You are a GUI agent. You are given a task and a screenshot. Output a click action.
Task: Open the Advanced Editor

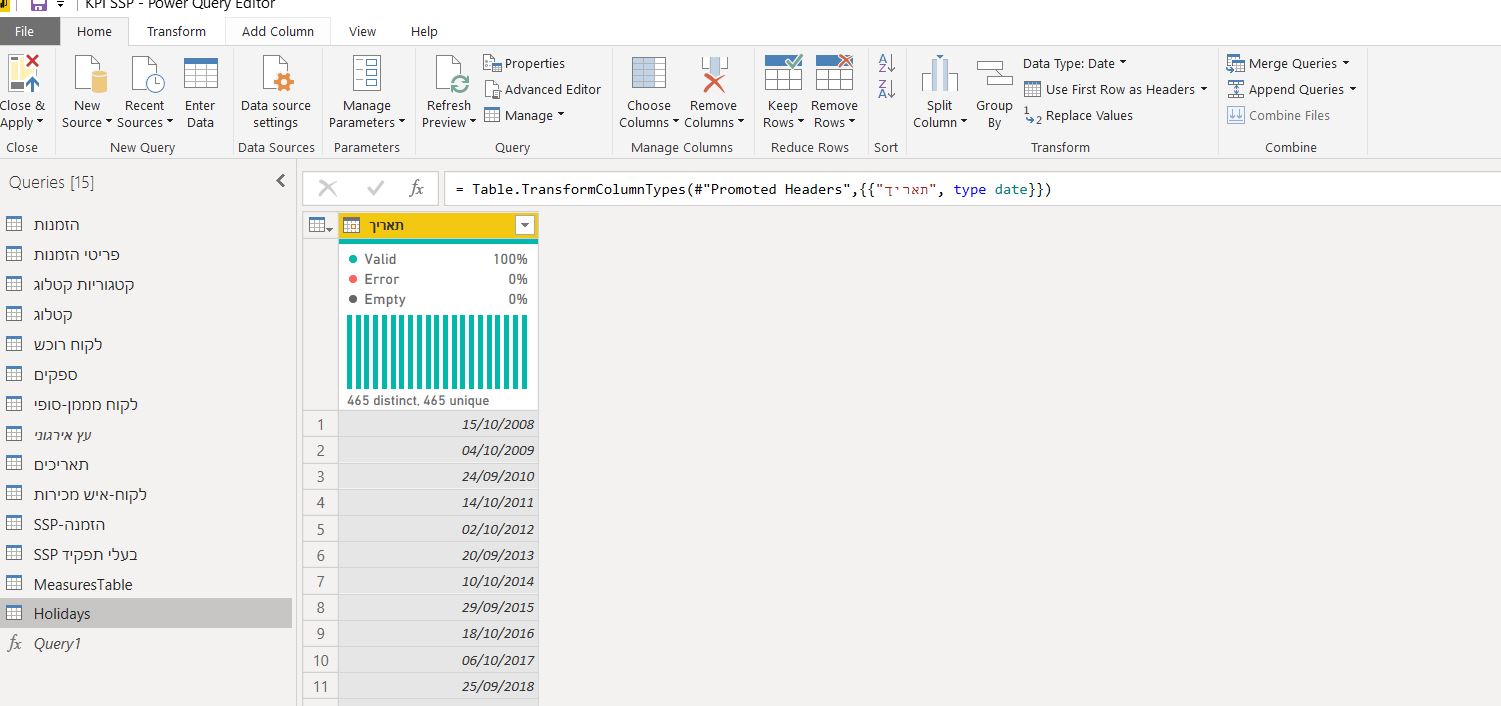543,89
